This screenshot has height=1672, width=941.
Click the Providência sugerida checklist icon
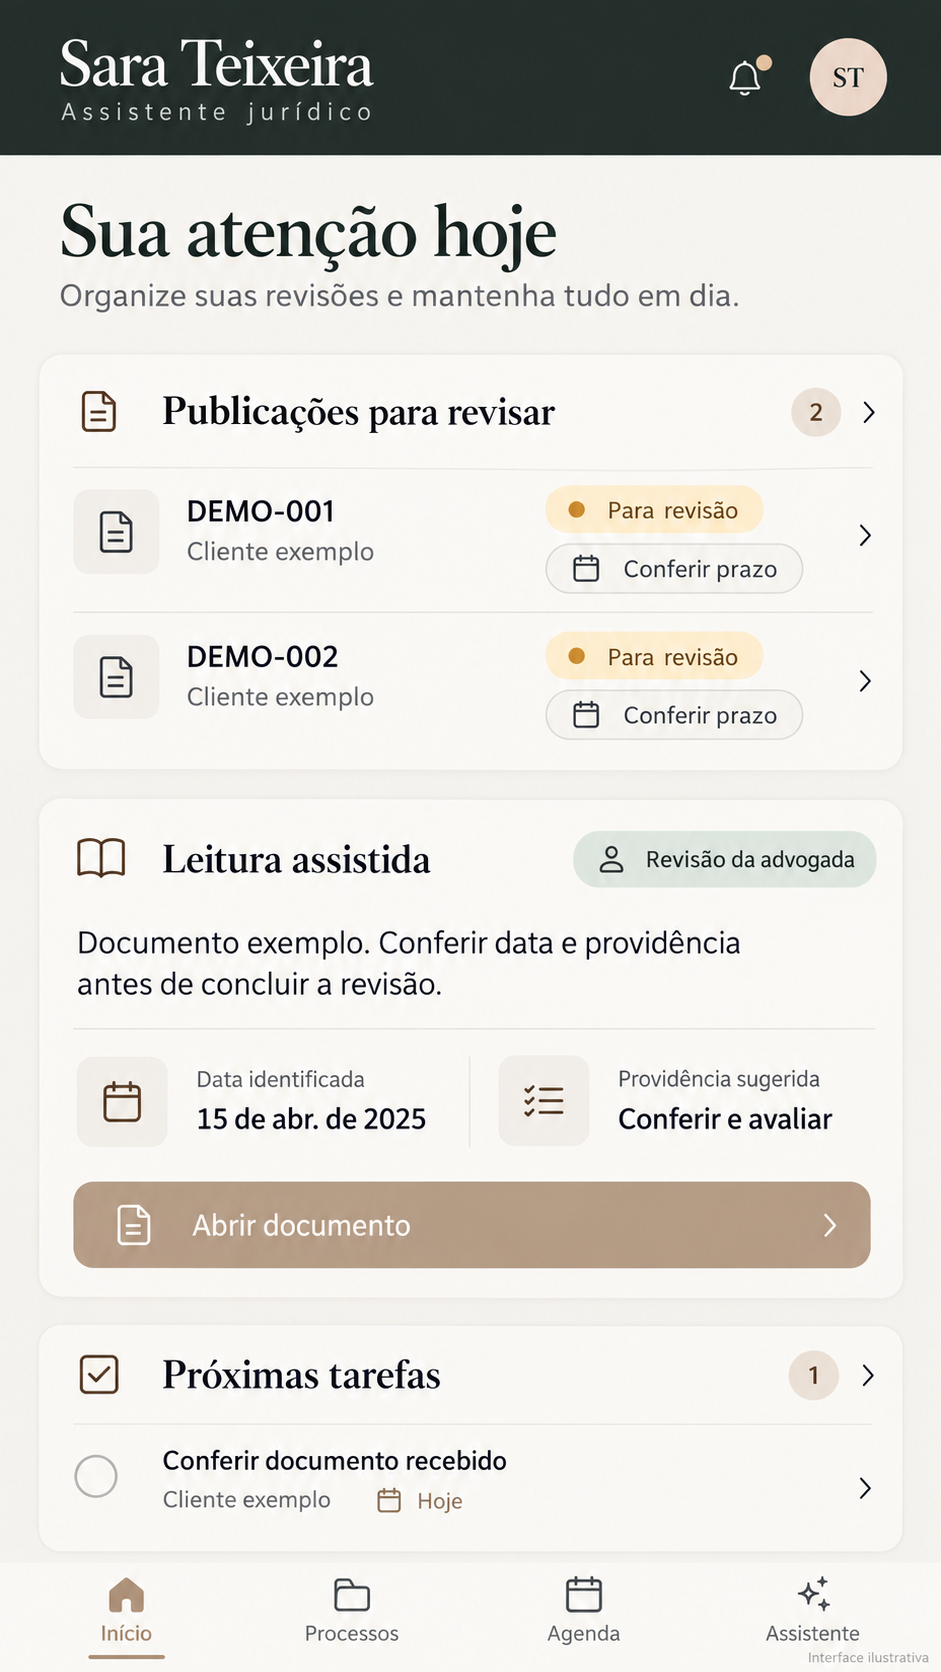[x=544, y=1101]
